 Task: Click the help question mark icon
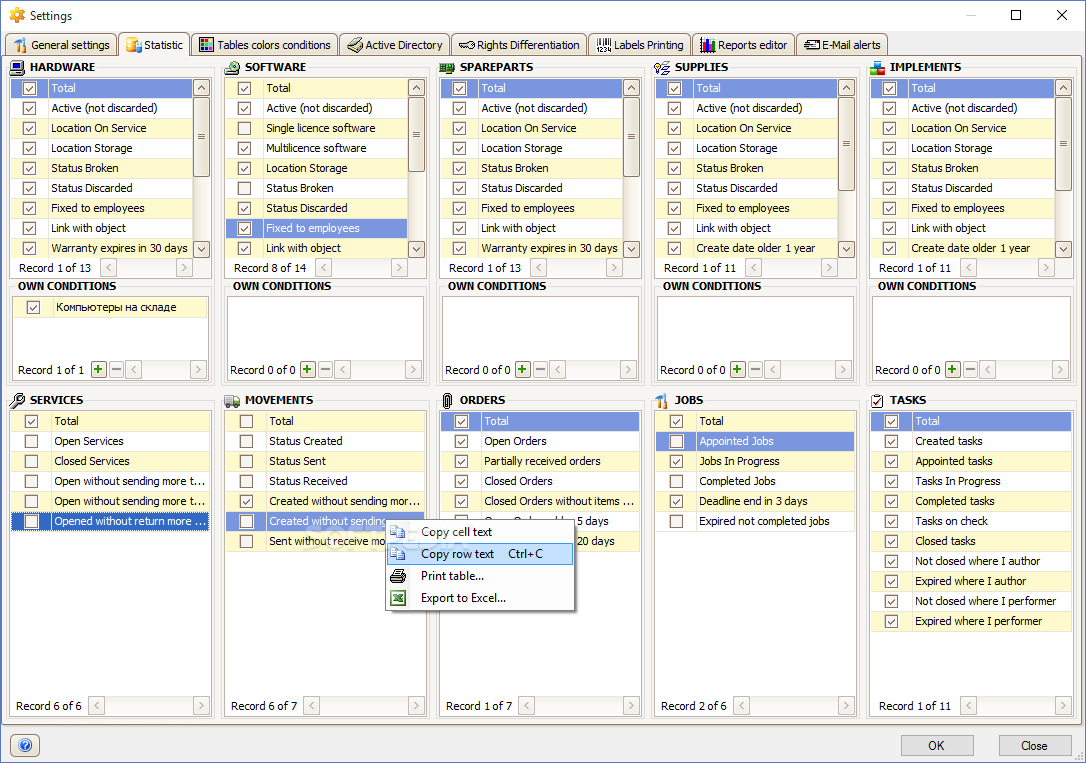[25, 745]
